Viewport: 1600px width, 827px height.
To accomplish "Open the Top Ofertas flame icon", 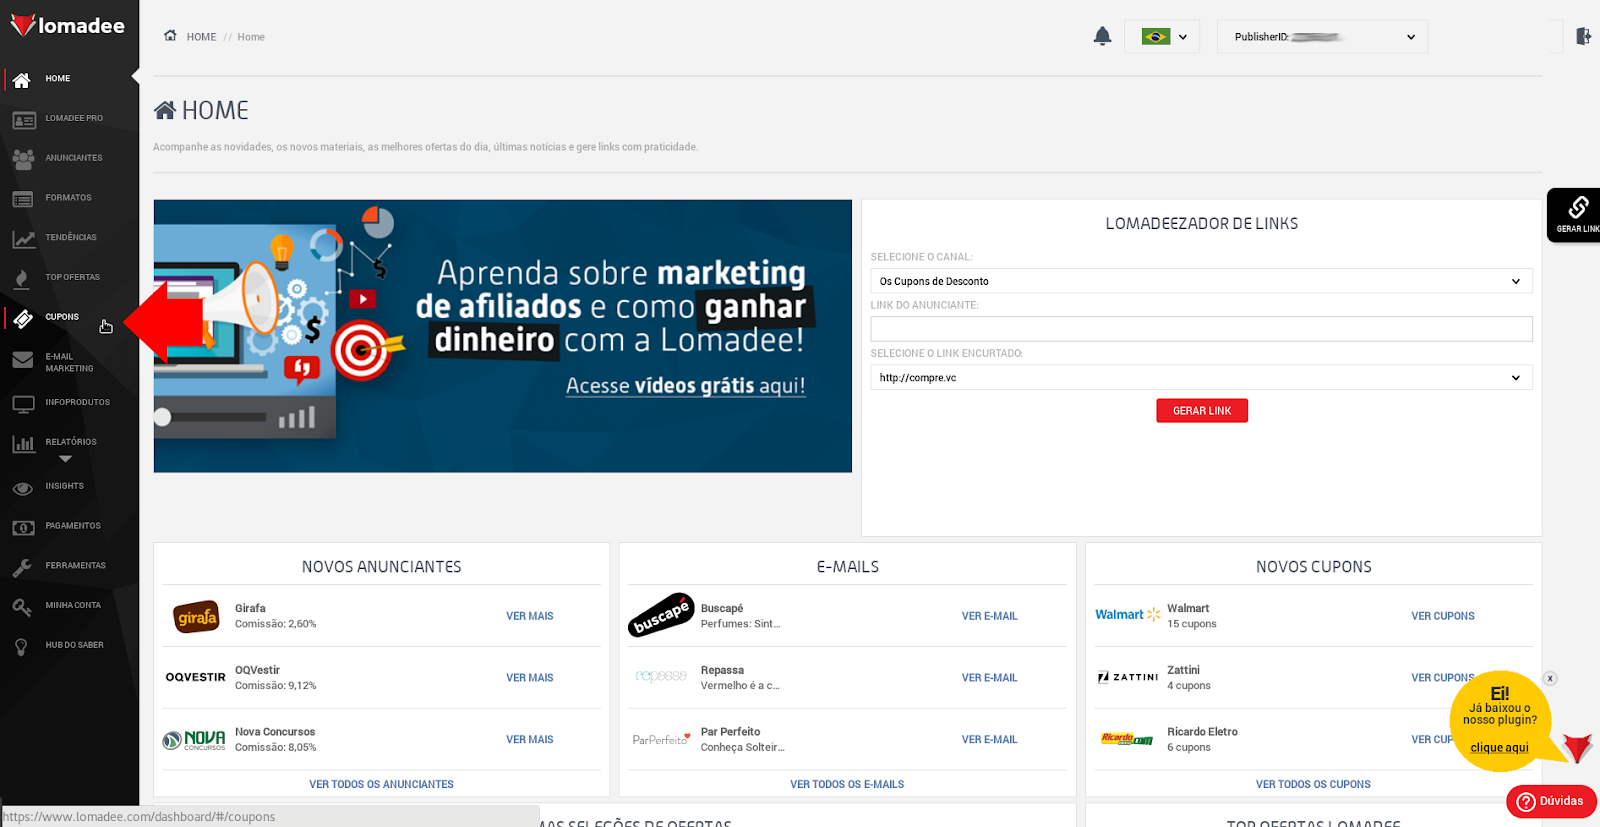I will (x=22, y=279).
